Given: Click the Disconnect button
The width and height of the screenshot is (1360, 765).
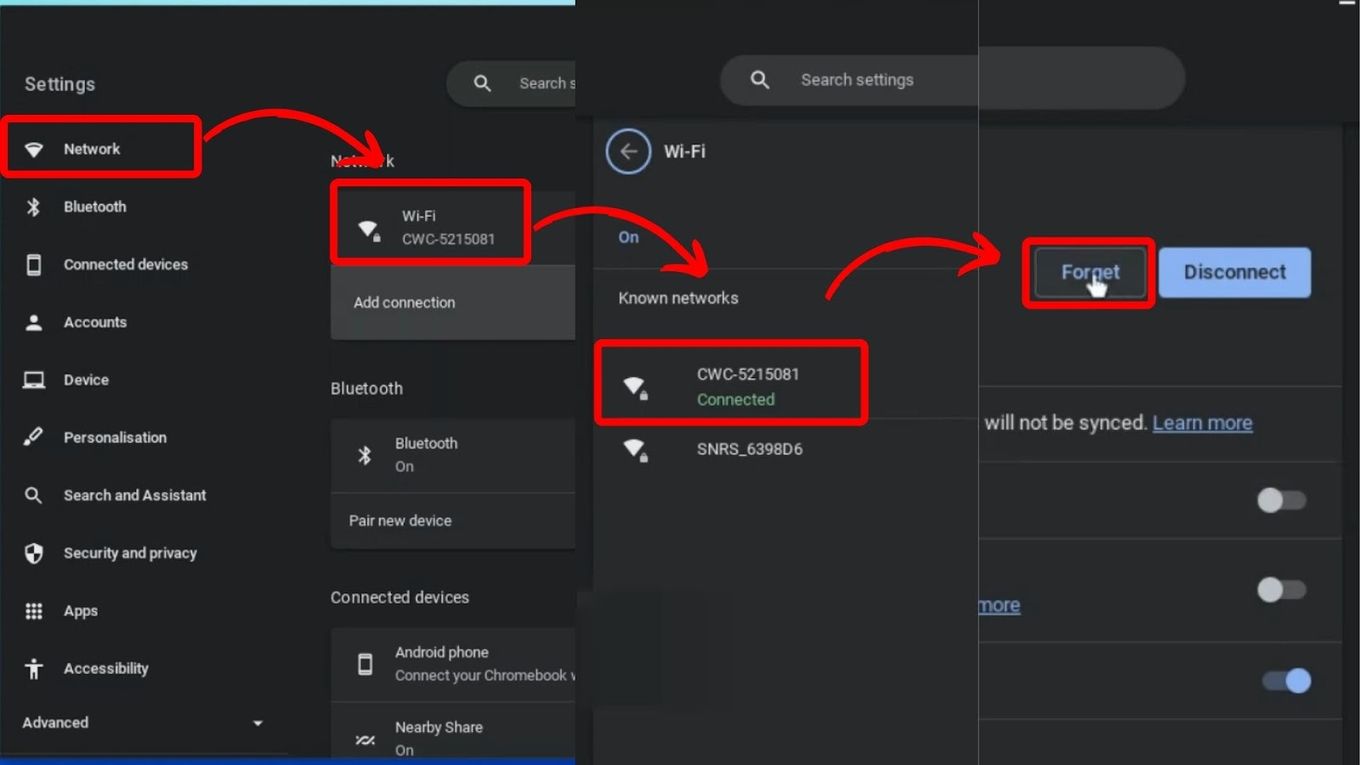Looking at the screenshot, I should click(1235, 272).
